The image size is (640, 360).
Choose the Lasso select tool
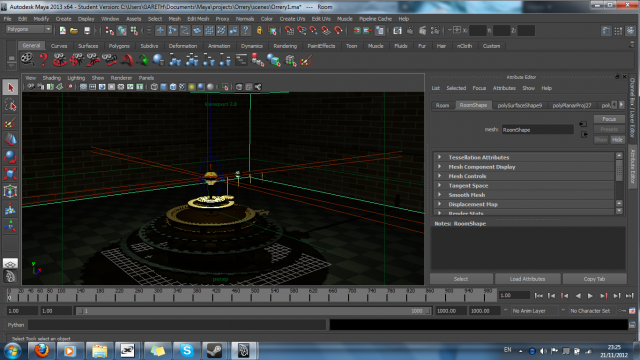coord(10,105)
